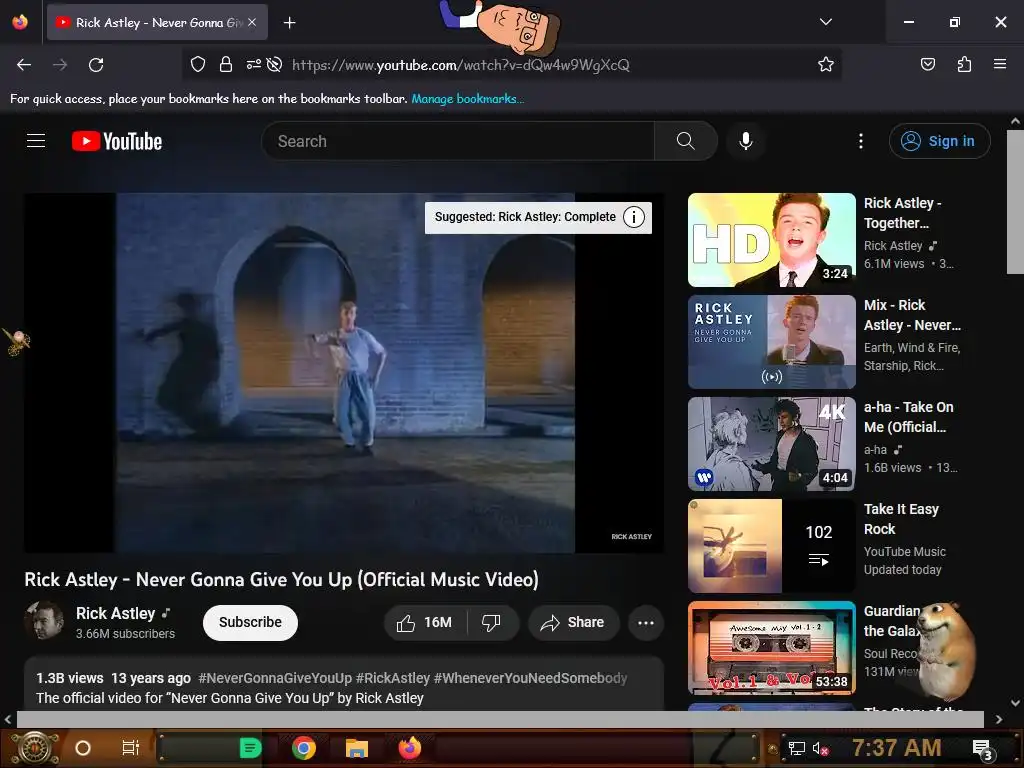This screenshot has width=1024, height=768.
Task: Click Sign in button
Action: coord(939,141)
